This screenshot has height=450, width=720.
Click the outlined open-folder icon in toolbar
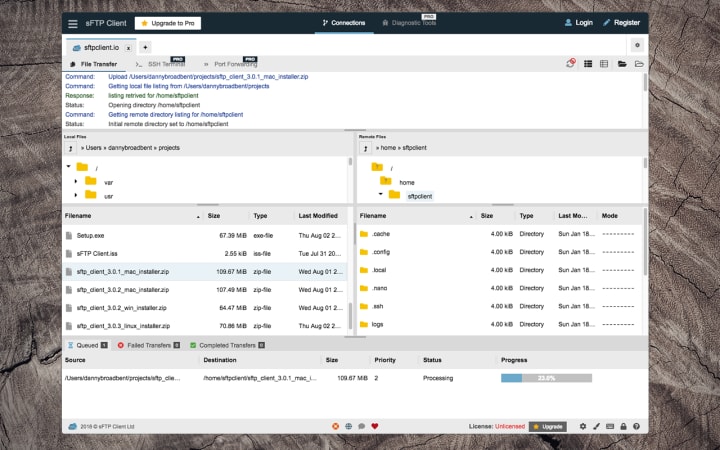pyautogui.click(x=639, y=64)
